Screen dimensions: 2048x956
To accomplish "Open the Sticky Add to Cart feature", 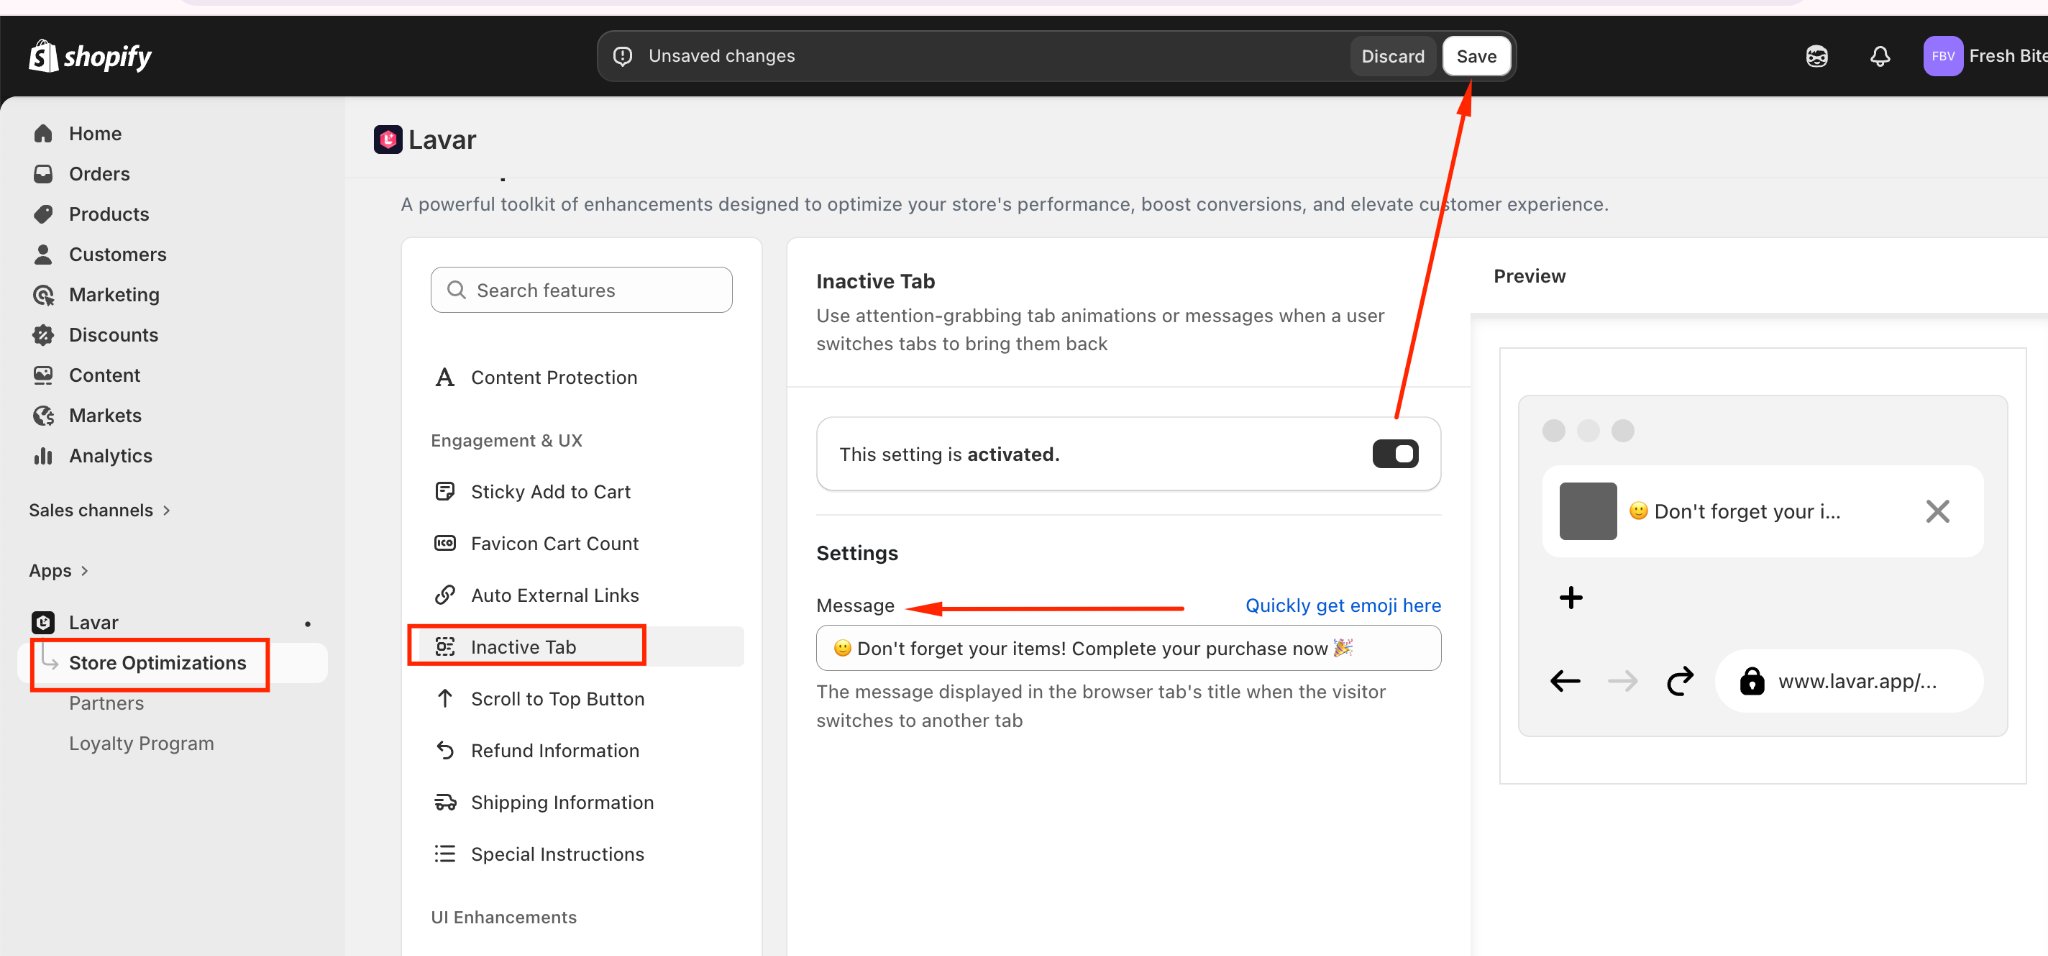I will (x=550, y=491).
